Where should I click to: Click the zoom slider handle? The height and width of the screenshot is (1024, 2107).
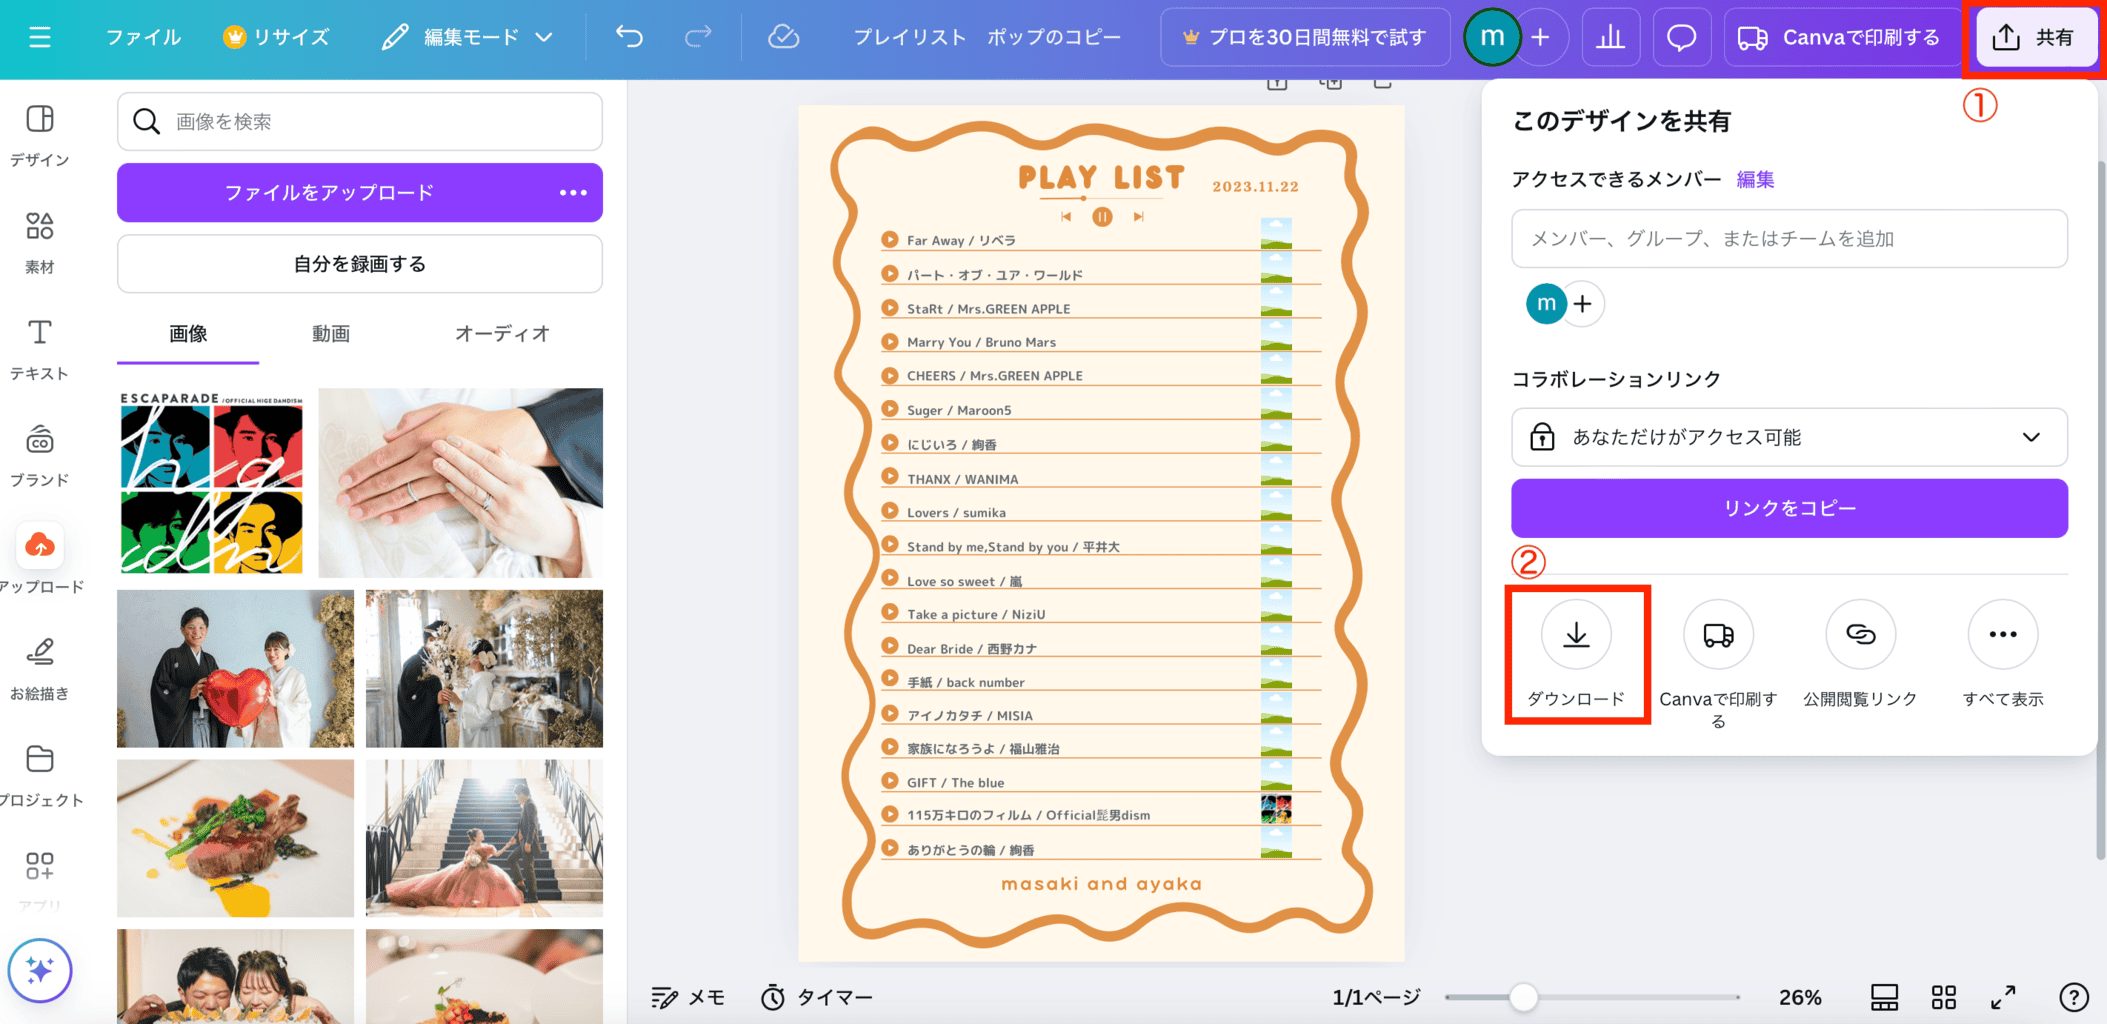click(1523, 997)
